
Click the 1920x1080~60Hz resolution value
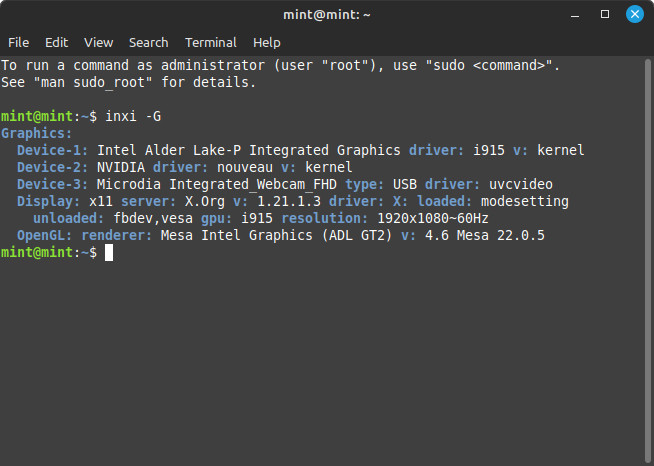pos(433,218)
